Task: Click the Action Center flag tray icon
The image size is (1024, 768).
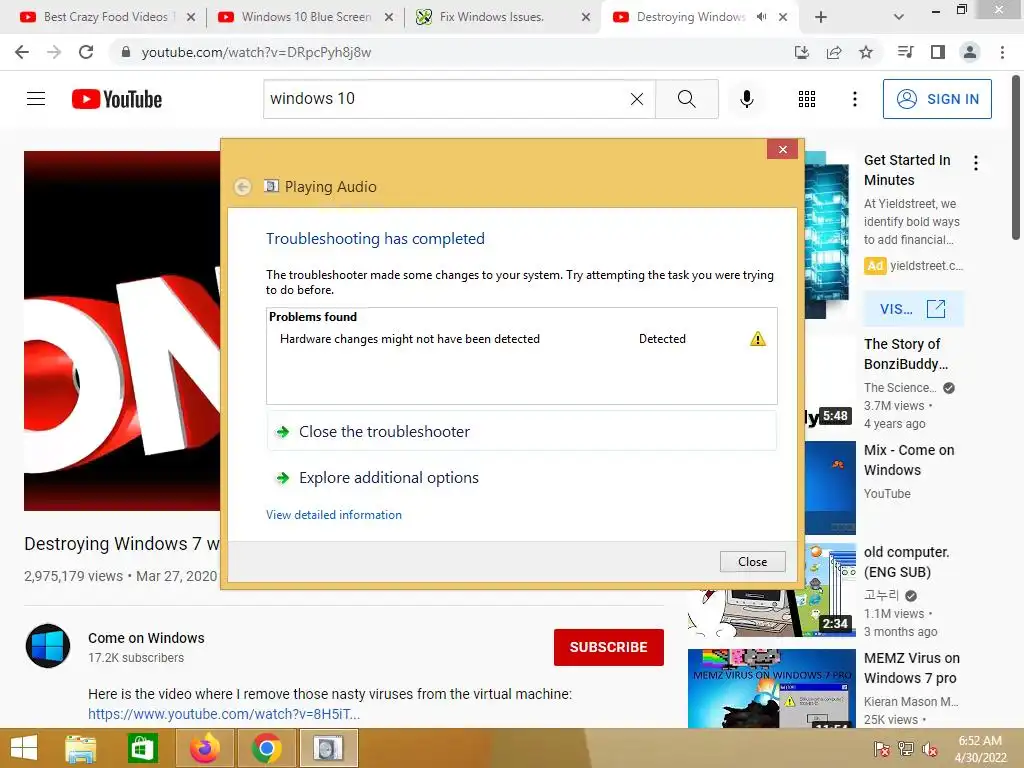Action: tap(882, 749)
